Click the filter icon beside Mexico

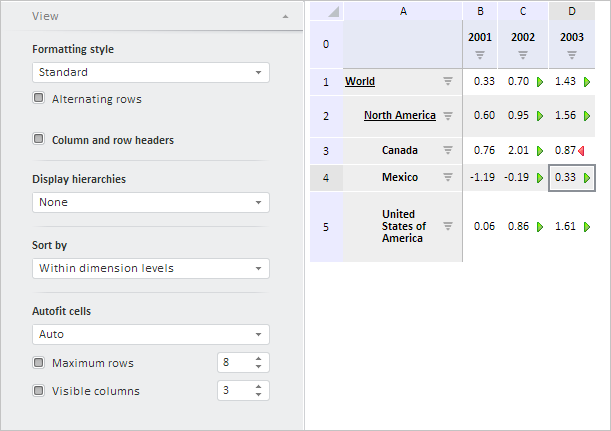tap(448, 177)
